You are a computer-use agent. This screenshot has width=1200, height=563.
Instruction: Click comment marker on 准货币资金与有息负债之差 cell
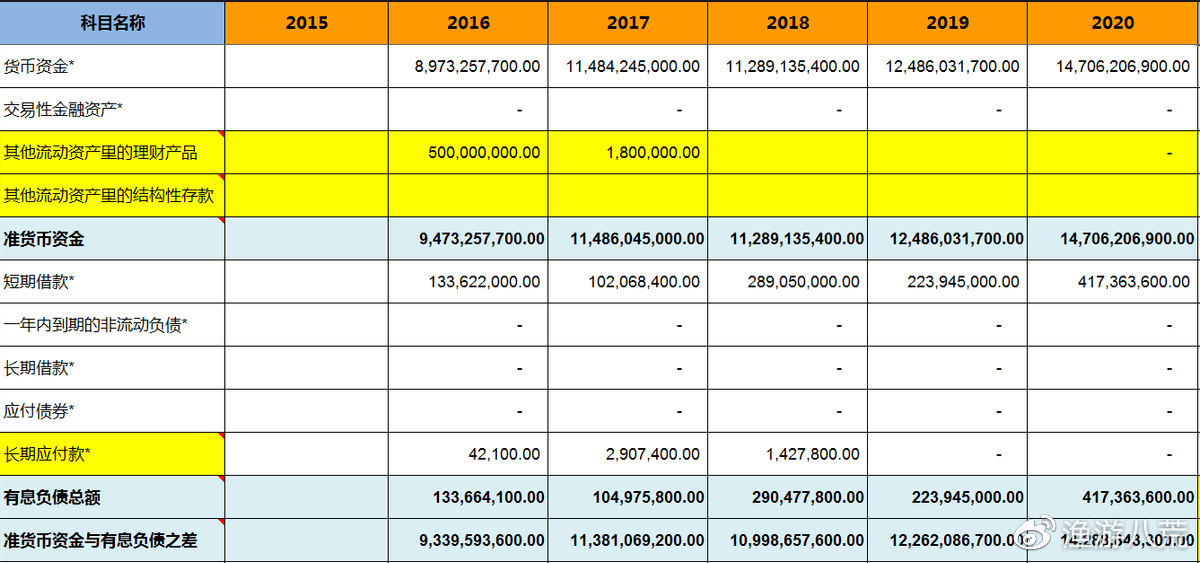tap(221, 522)
